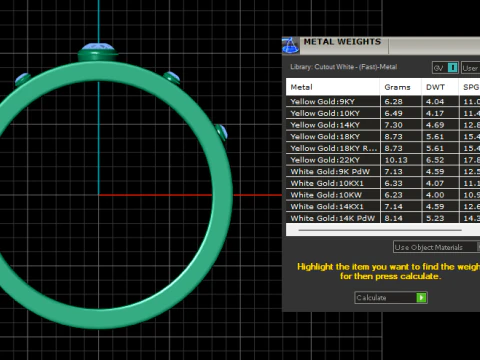The width and height of the screenshot is (480, 360).
Task: Select the White Gold:14KX1 row
Action: 383,206
